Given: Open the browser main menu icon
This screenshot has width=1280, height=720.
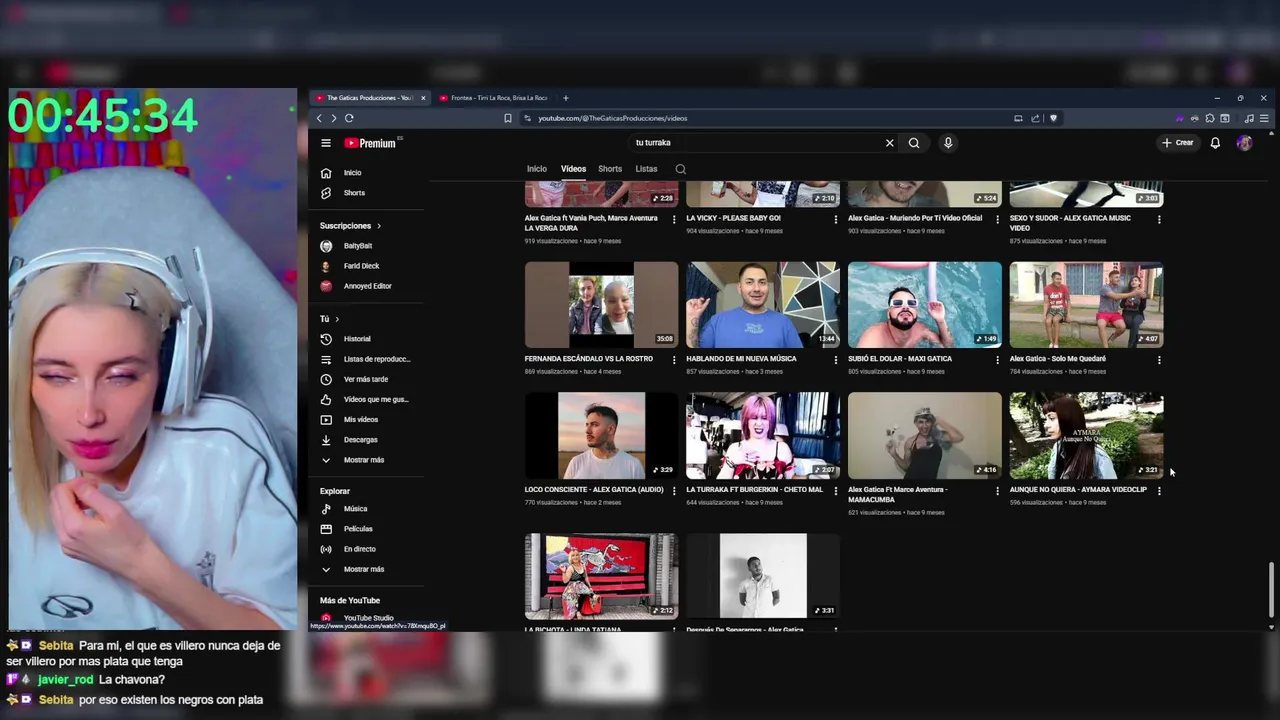Looking at the screenshot, I should coord(1264,118).
